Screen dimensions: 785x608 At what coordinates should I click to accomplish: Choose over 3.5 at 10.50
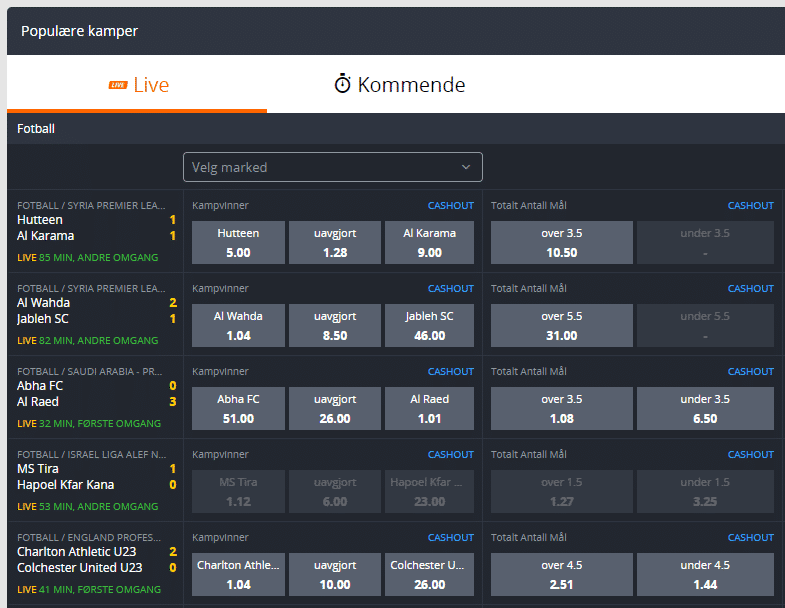coord(562,242)
